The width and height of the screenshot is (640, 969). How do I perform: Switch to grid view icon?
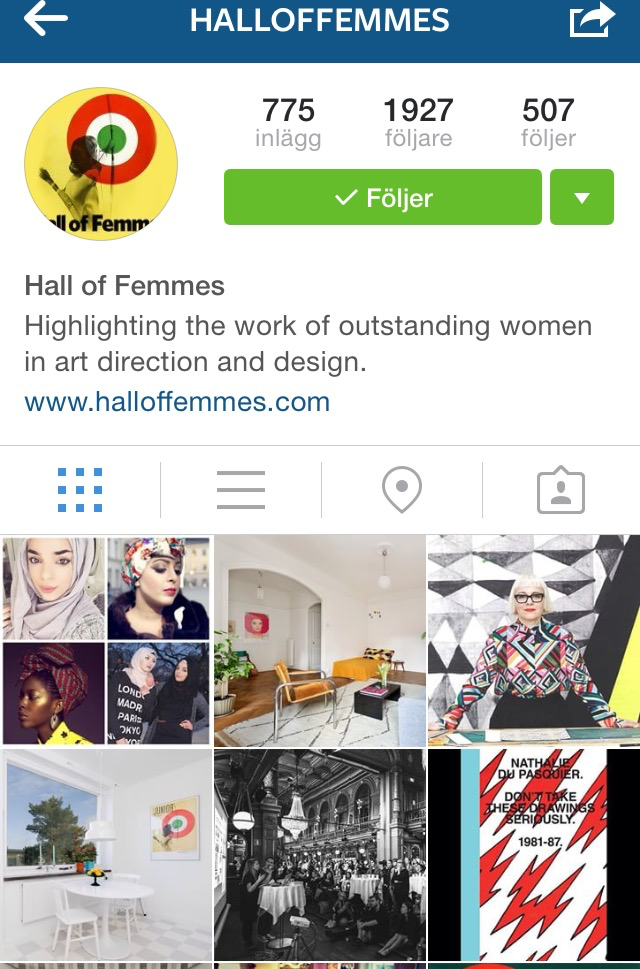80,490
